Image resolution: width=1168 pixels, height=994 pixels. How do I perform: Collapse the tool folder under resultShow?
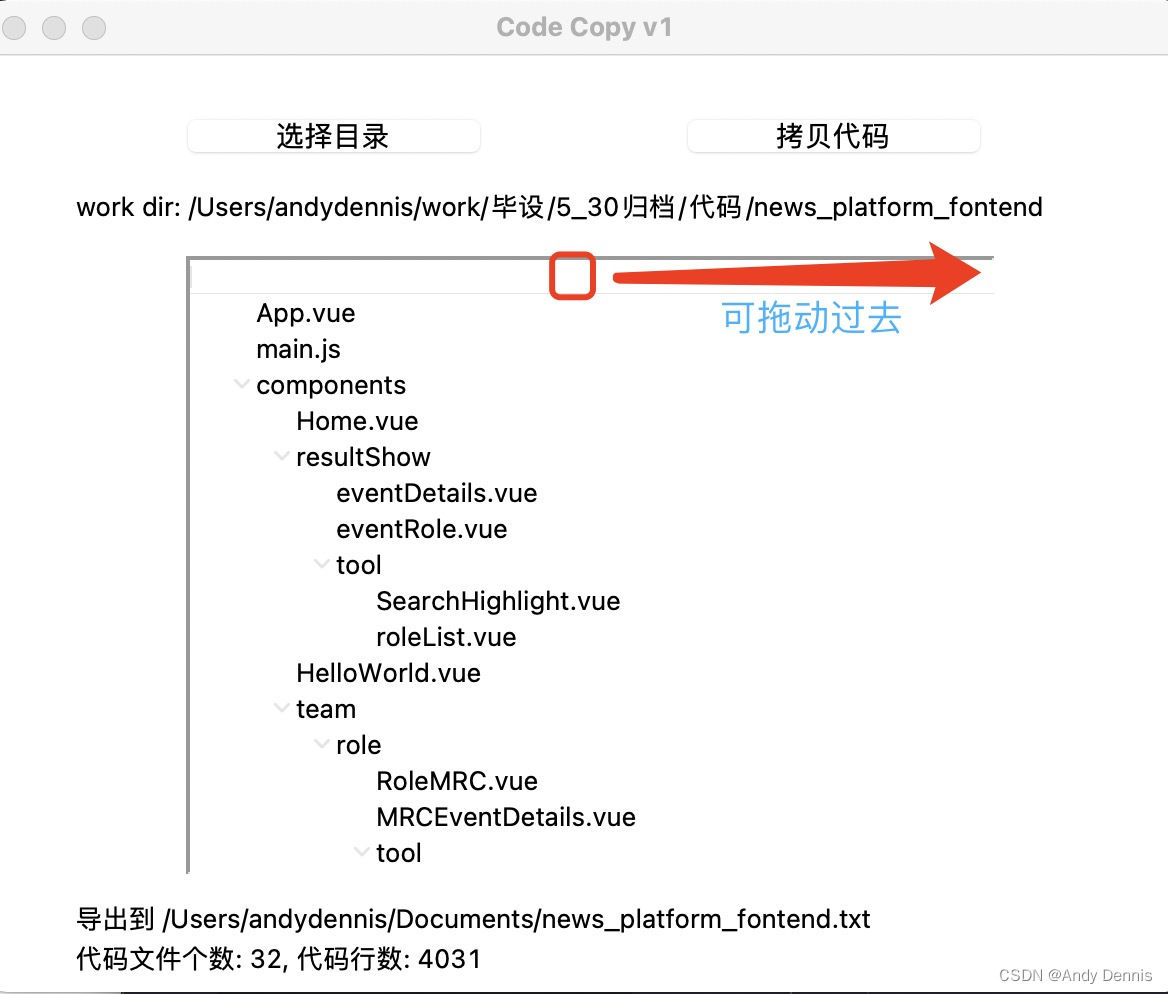tap(321, 564)
